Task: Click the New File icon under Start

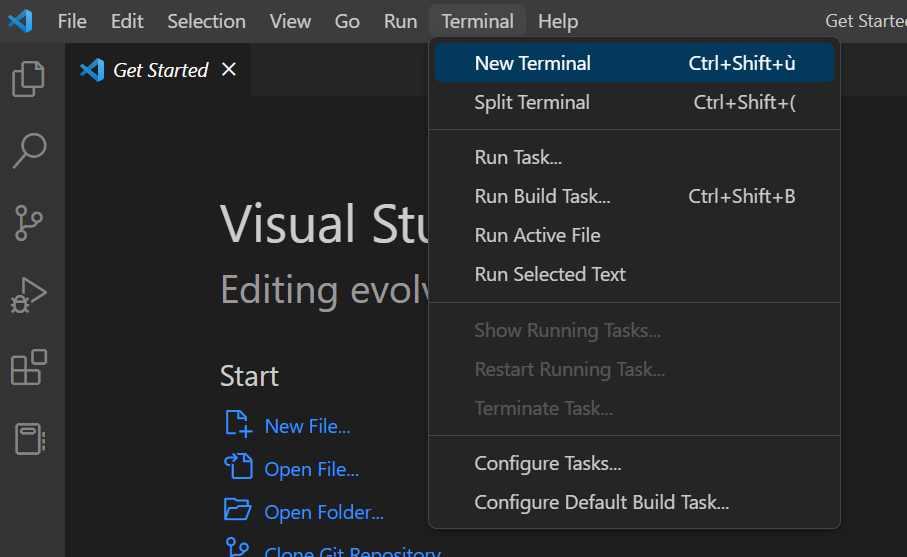Action: [238, 424]
